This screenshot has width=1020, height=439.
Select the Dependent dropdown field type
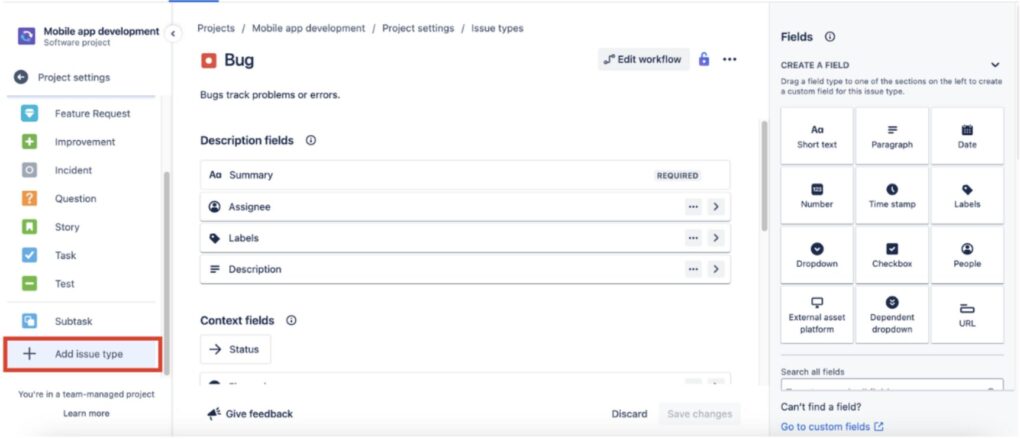pos(892,315)
